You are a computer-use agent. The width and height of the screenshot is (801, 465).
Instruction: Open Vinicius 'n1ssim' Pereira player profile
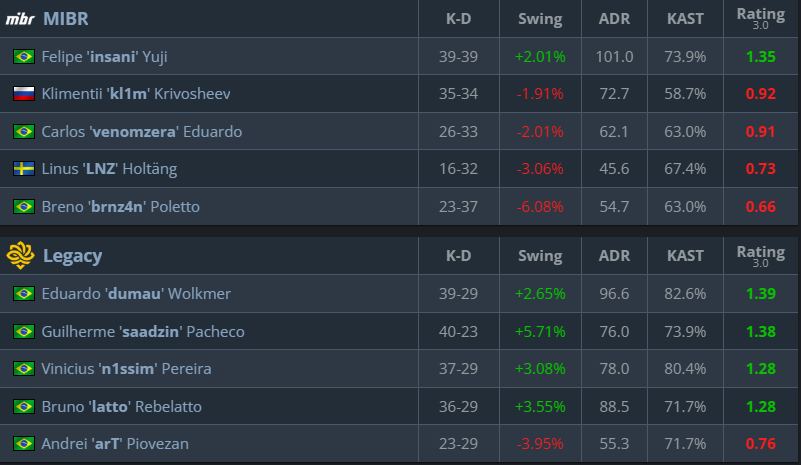(126, 369)
